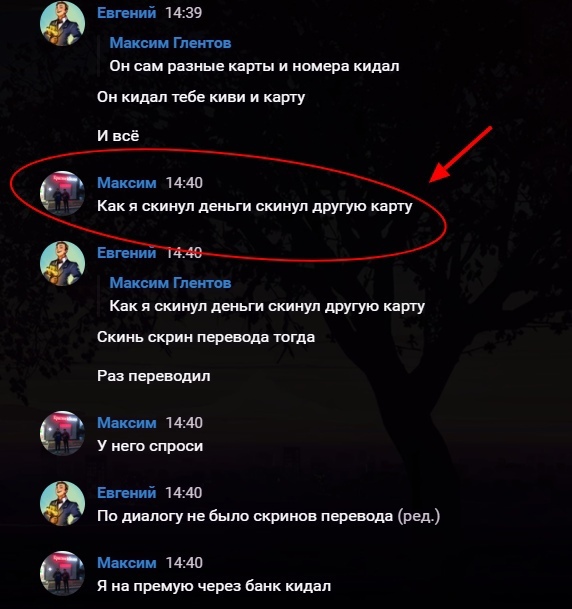Jump to quoted message 'Он сам разные карты'
The height and width of the screenshot is (609, 572).
tap(254, 66)
